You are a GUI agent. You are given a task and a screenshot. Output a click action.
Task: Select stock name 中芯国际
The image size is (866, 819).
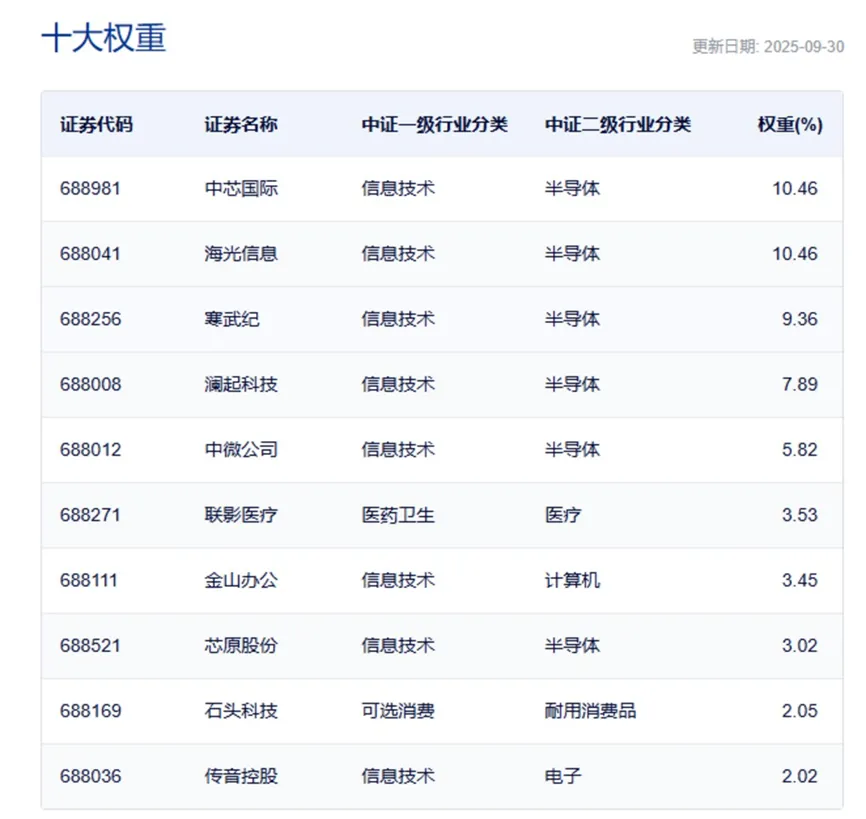pyautogui.click(x=241, y=188)
